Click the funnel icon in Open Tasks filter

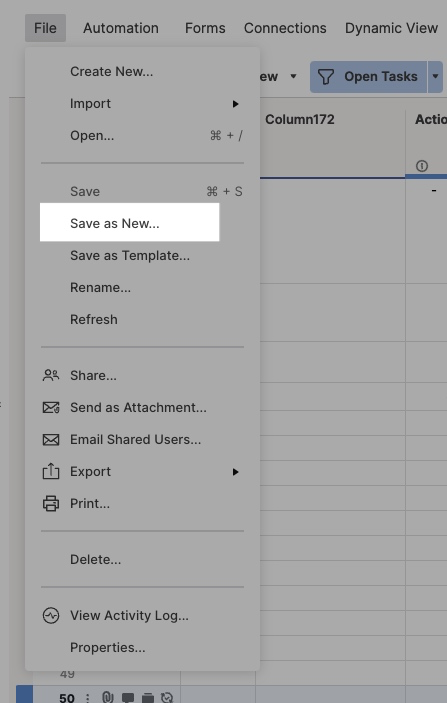(x=326, y=77)
